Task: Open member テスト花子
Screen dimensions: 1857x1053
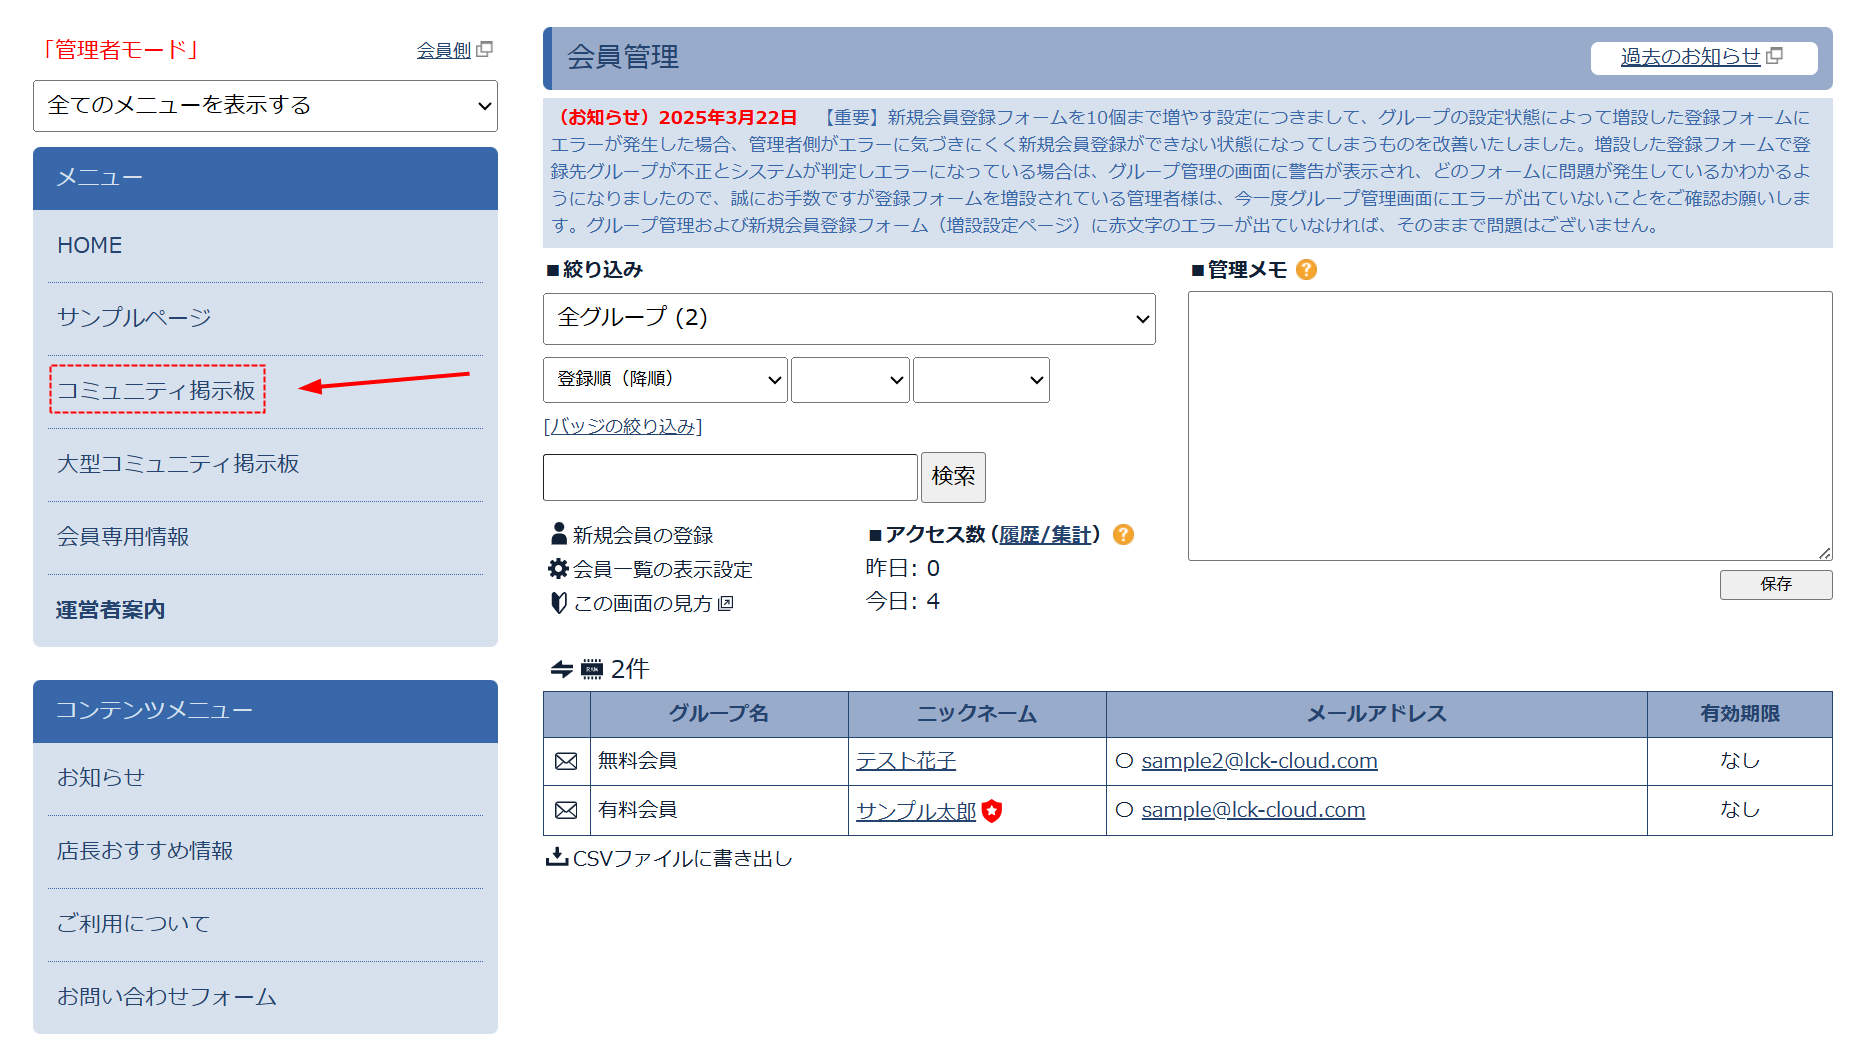Action: pyautogui.click(x=906, y=761)
